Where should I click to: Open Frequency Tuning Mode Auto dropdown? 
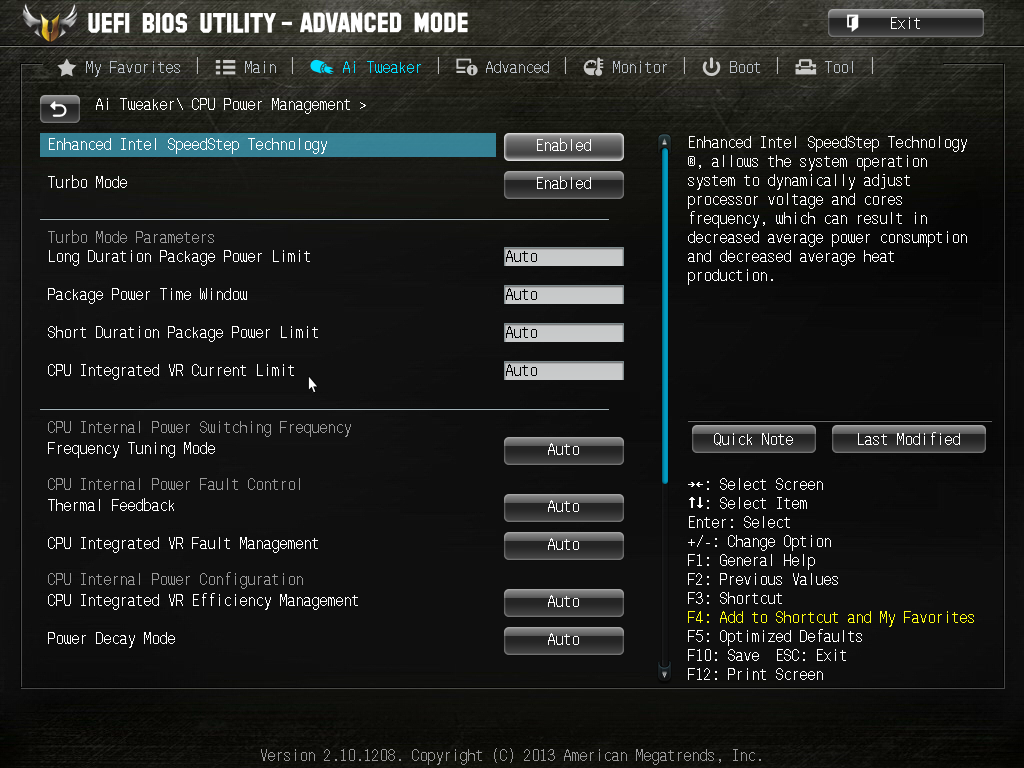(564, 451)
